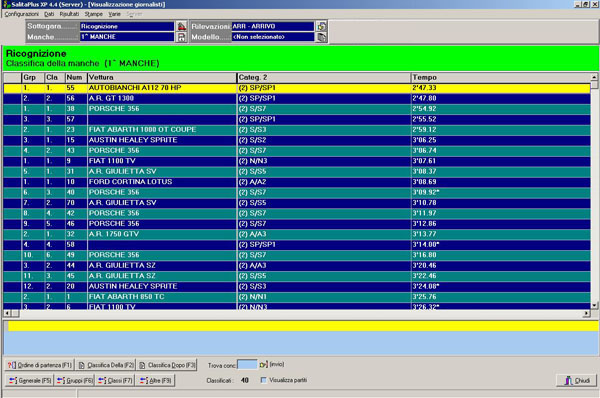Select the FIAT 1100 TV number 9 row
600x398 pixels.
297,161
